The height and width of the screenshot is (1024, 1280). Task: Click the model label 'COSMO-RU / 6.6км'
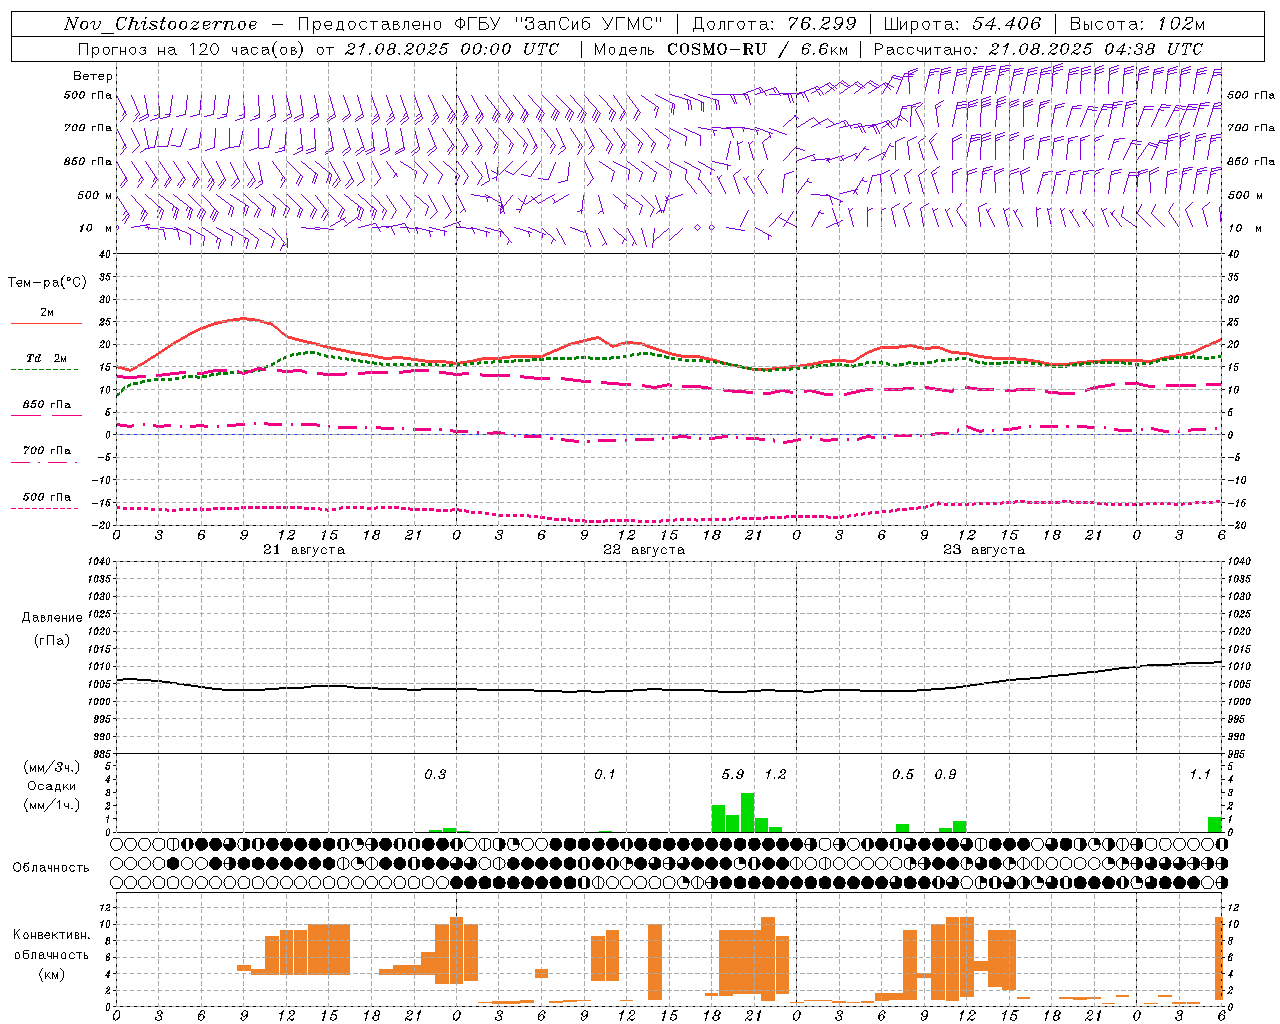click(758, 49)
